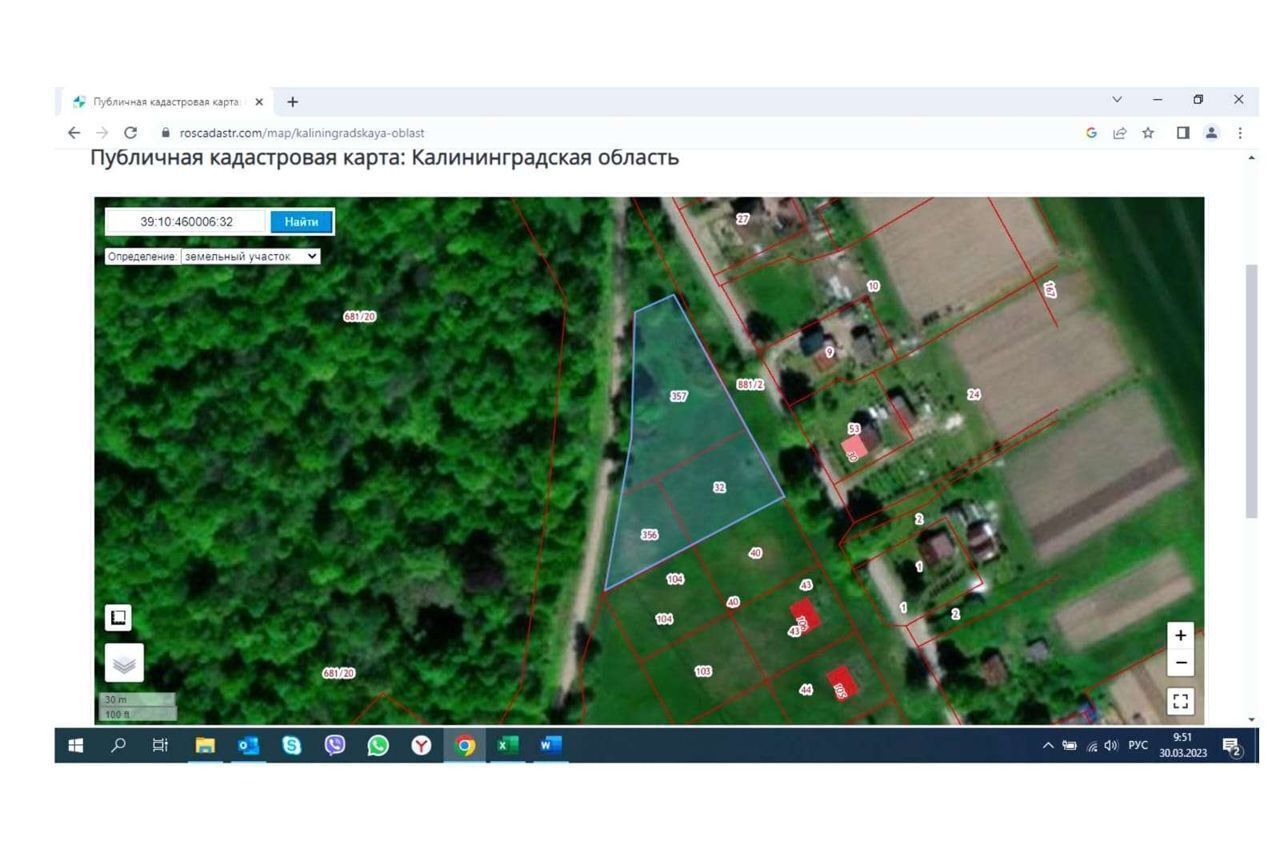Viewport: 1280px width, 844px height.
Task: Open Chrome three-dot menu
Action: pyautogui.click(x=1240, y=133)
